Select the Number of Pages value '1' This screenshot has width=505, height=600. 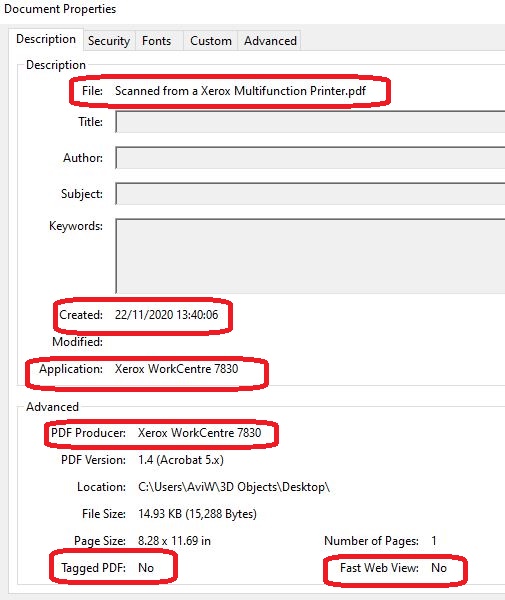click(434, 541)
